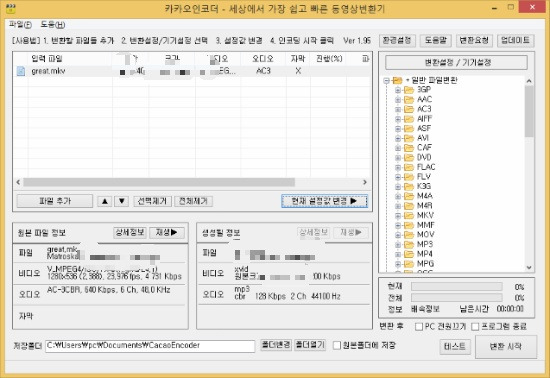Click the 폴더변경 button
Screen dimensions: 550x378
(x=276, y=345)
